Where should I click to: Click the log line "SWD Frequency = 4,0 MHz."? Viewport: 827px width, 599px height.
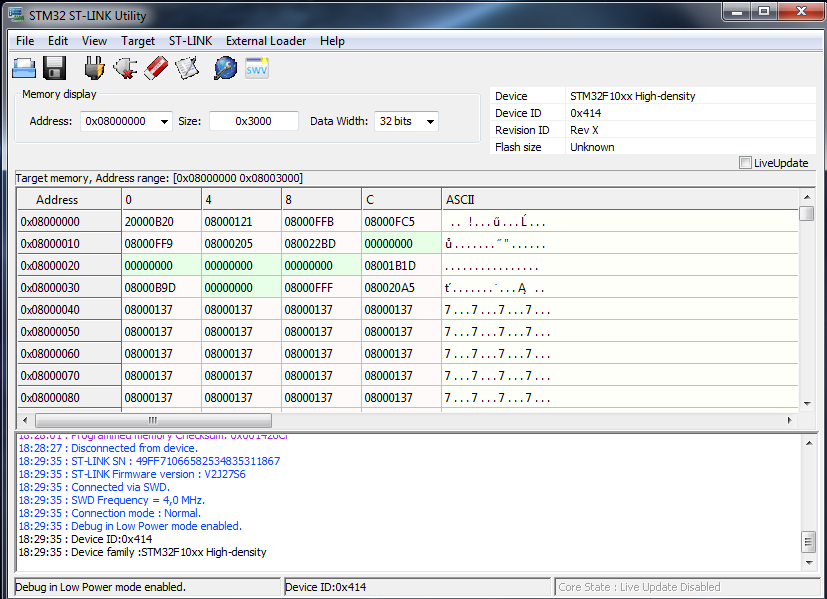(112, 500)
